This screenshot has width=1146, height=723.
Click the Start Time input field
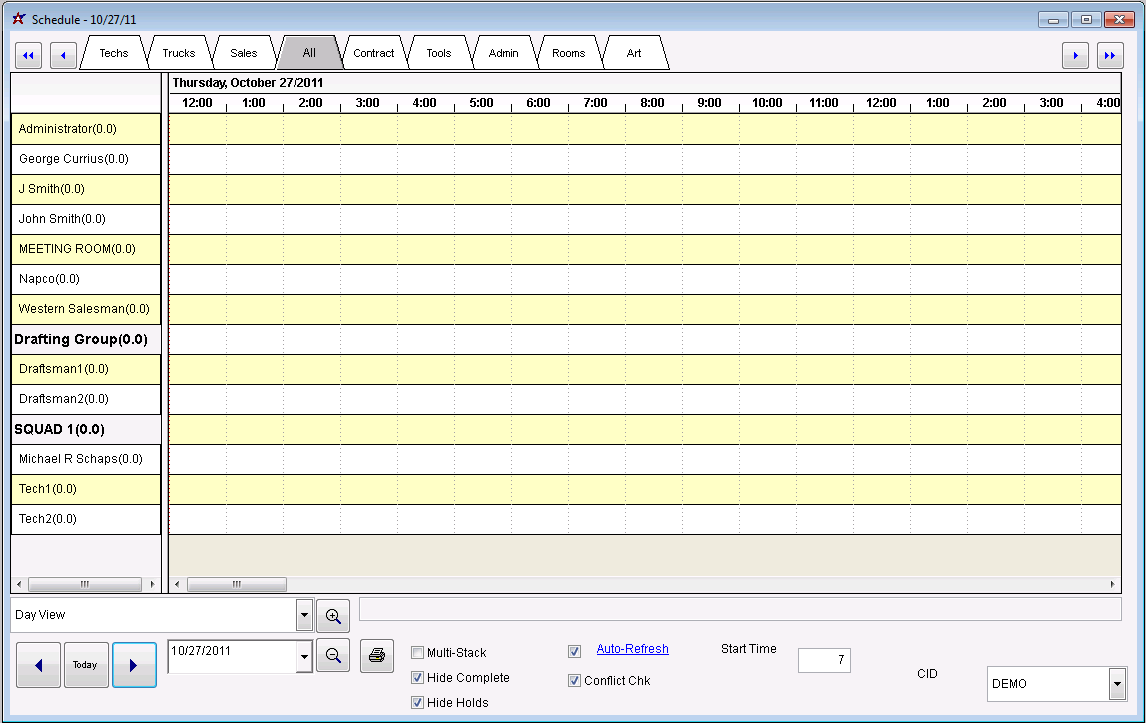click(x=824, y=660)
